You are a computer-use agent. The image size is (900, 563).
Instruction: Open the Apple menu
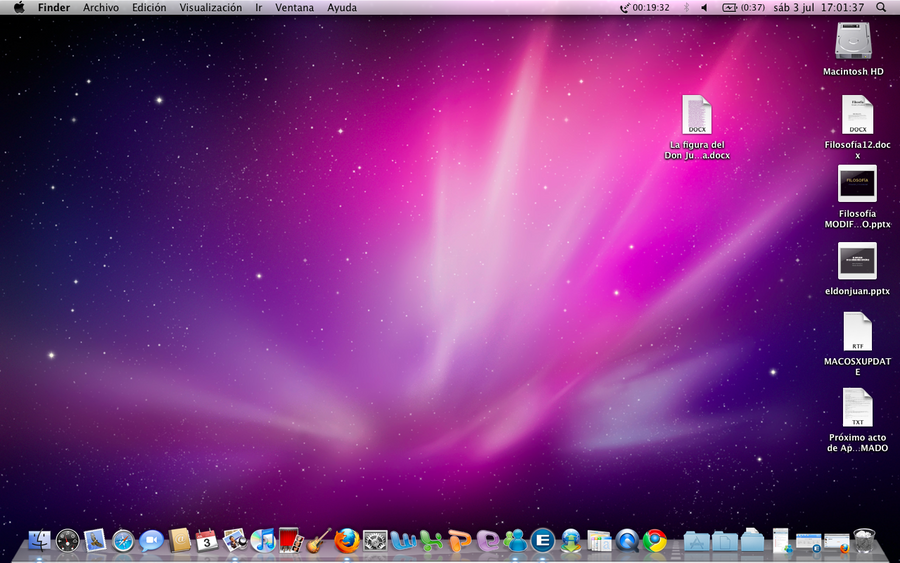click(19, 7)
